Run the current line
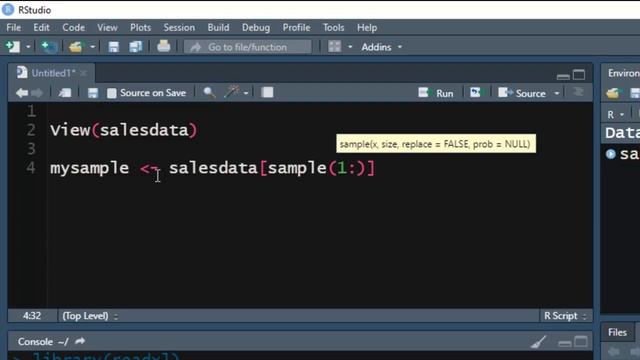This screenshot has height=360, width=640. (x=436, y=93)
